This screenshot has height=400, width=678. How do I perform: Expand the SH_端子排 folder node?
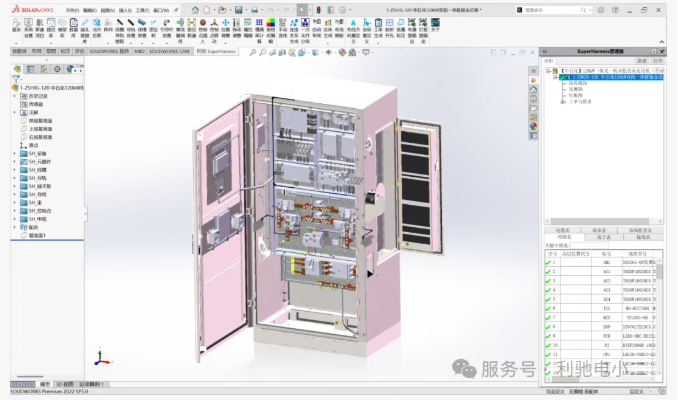click(15, 186)
